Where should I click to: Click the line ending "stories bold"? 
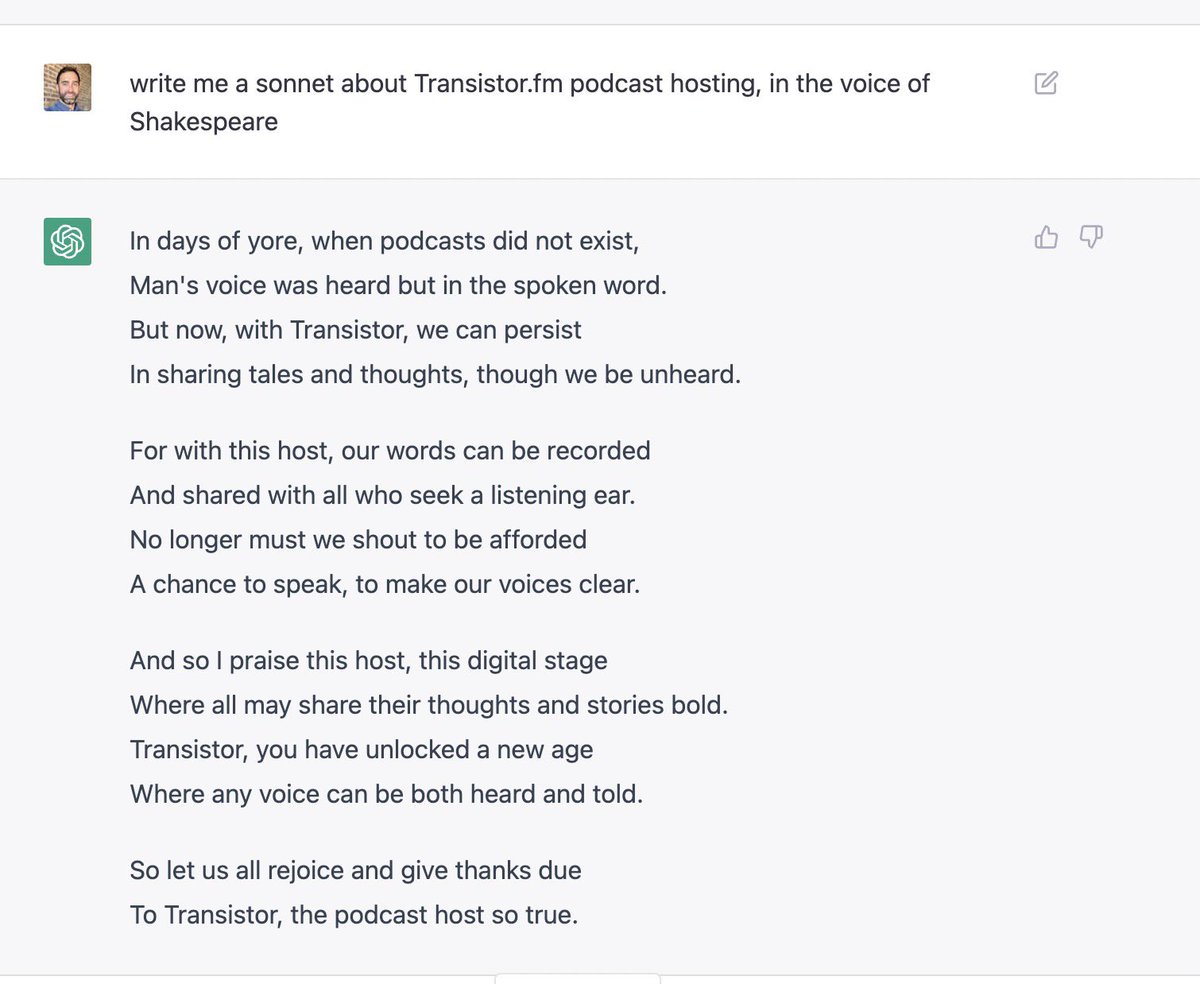click(429, 704)
